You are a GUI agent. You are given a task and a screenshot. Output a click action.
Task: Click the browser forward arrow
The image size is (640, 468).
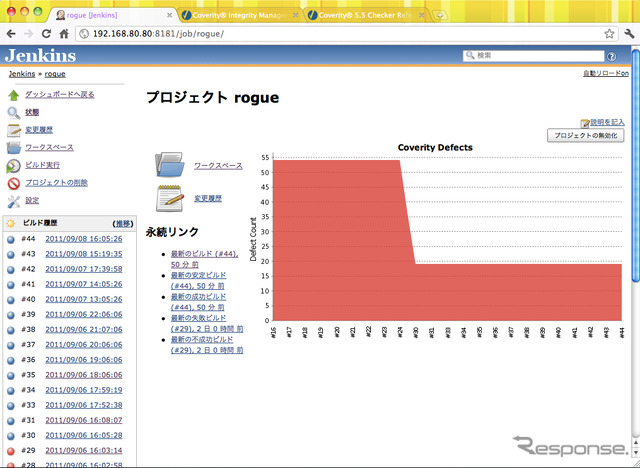point(29,34)
